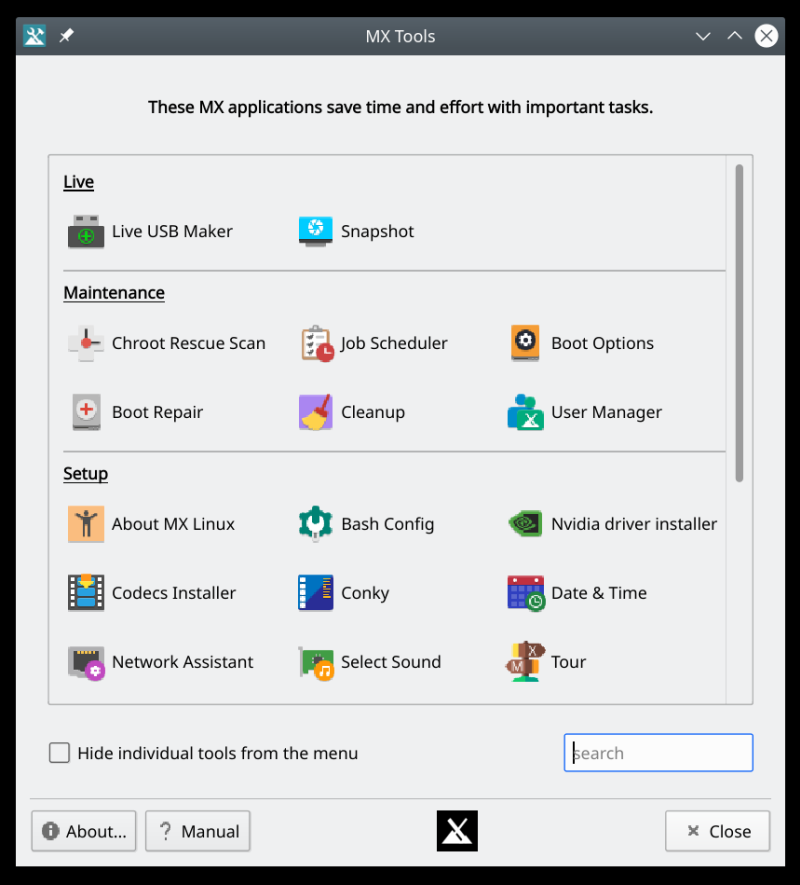Open the Boot Options icon
800x885 pixels.
tap(525, 343)
